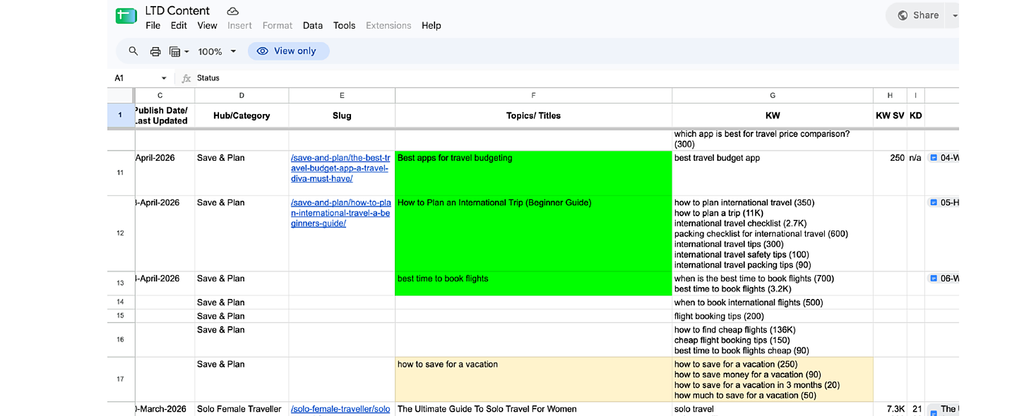This screenshot has height=416, width=1024.
Task: Open the greyed Format menu
Action: click(x=278, y=25)
